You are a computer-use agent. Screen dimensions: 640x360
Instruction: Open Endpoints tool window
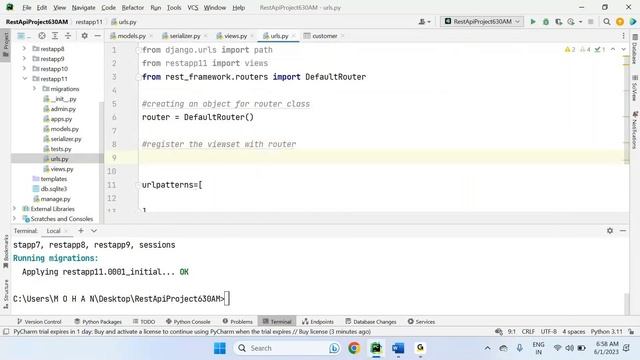click(318, 322)
